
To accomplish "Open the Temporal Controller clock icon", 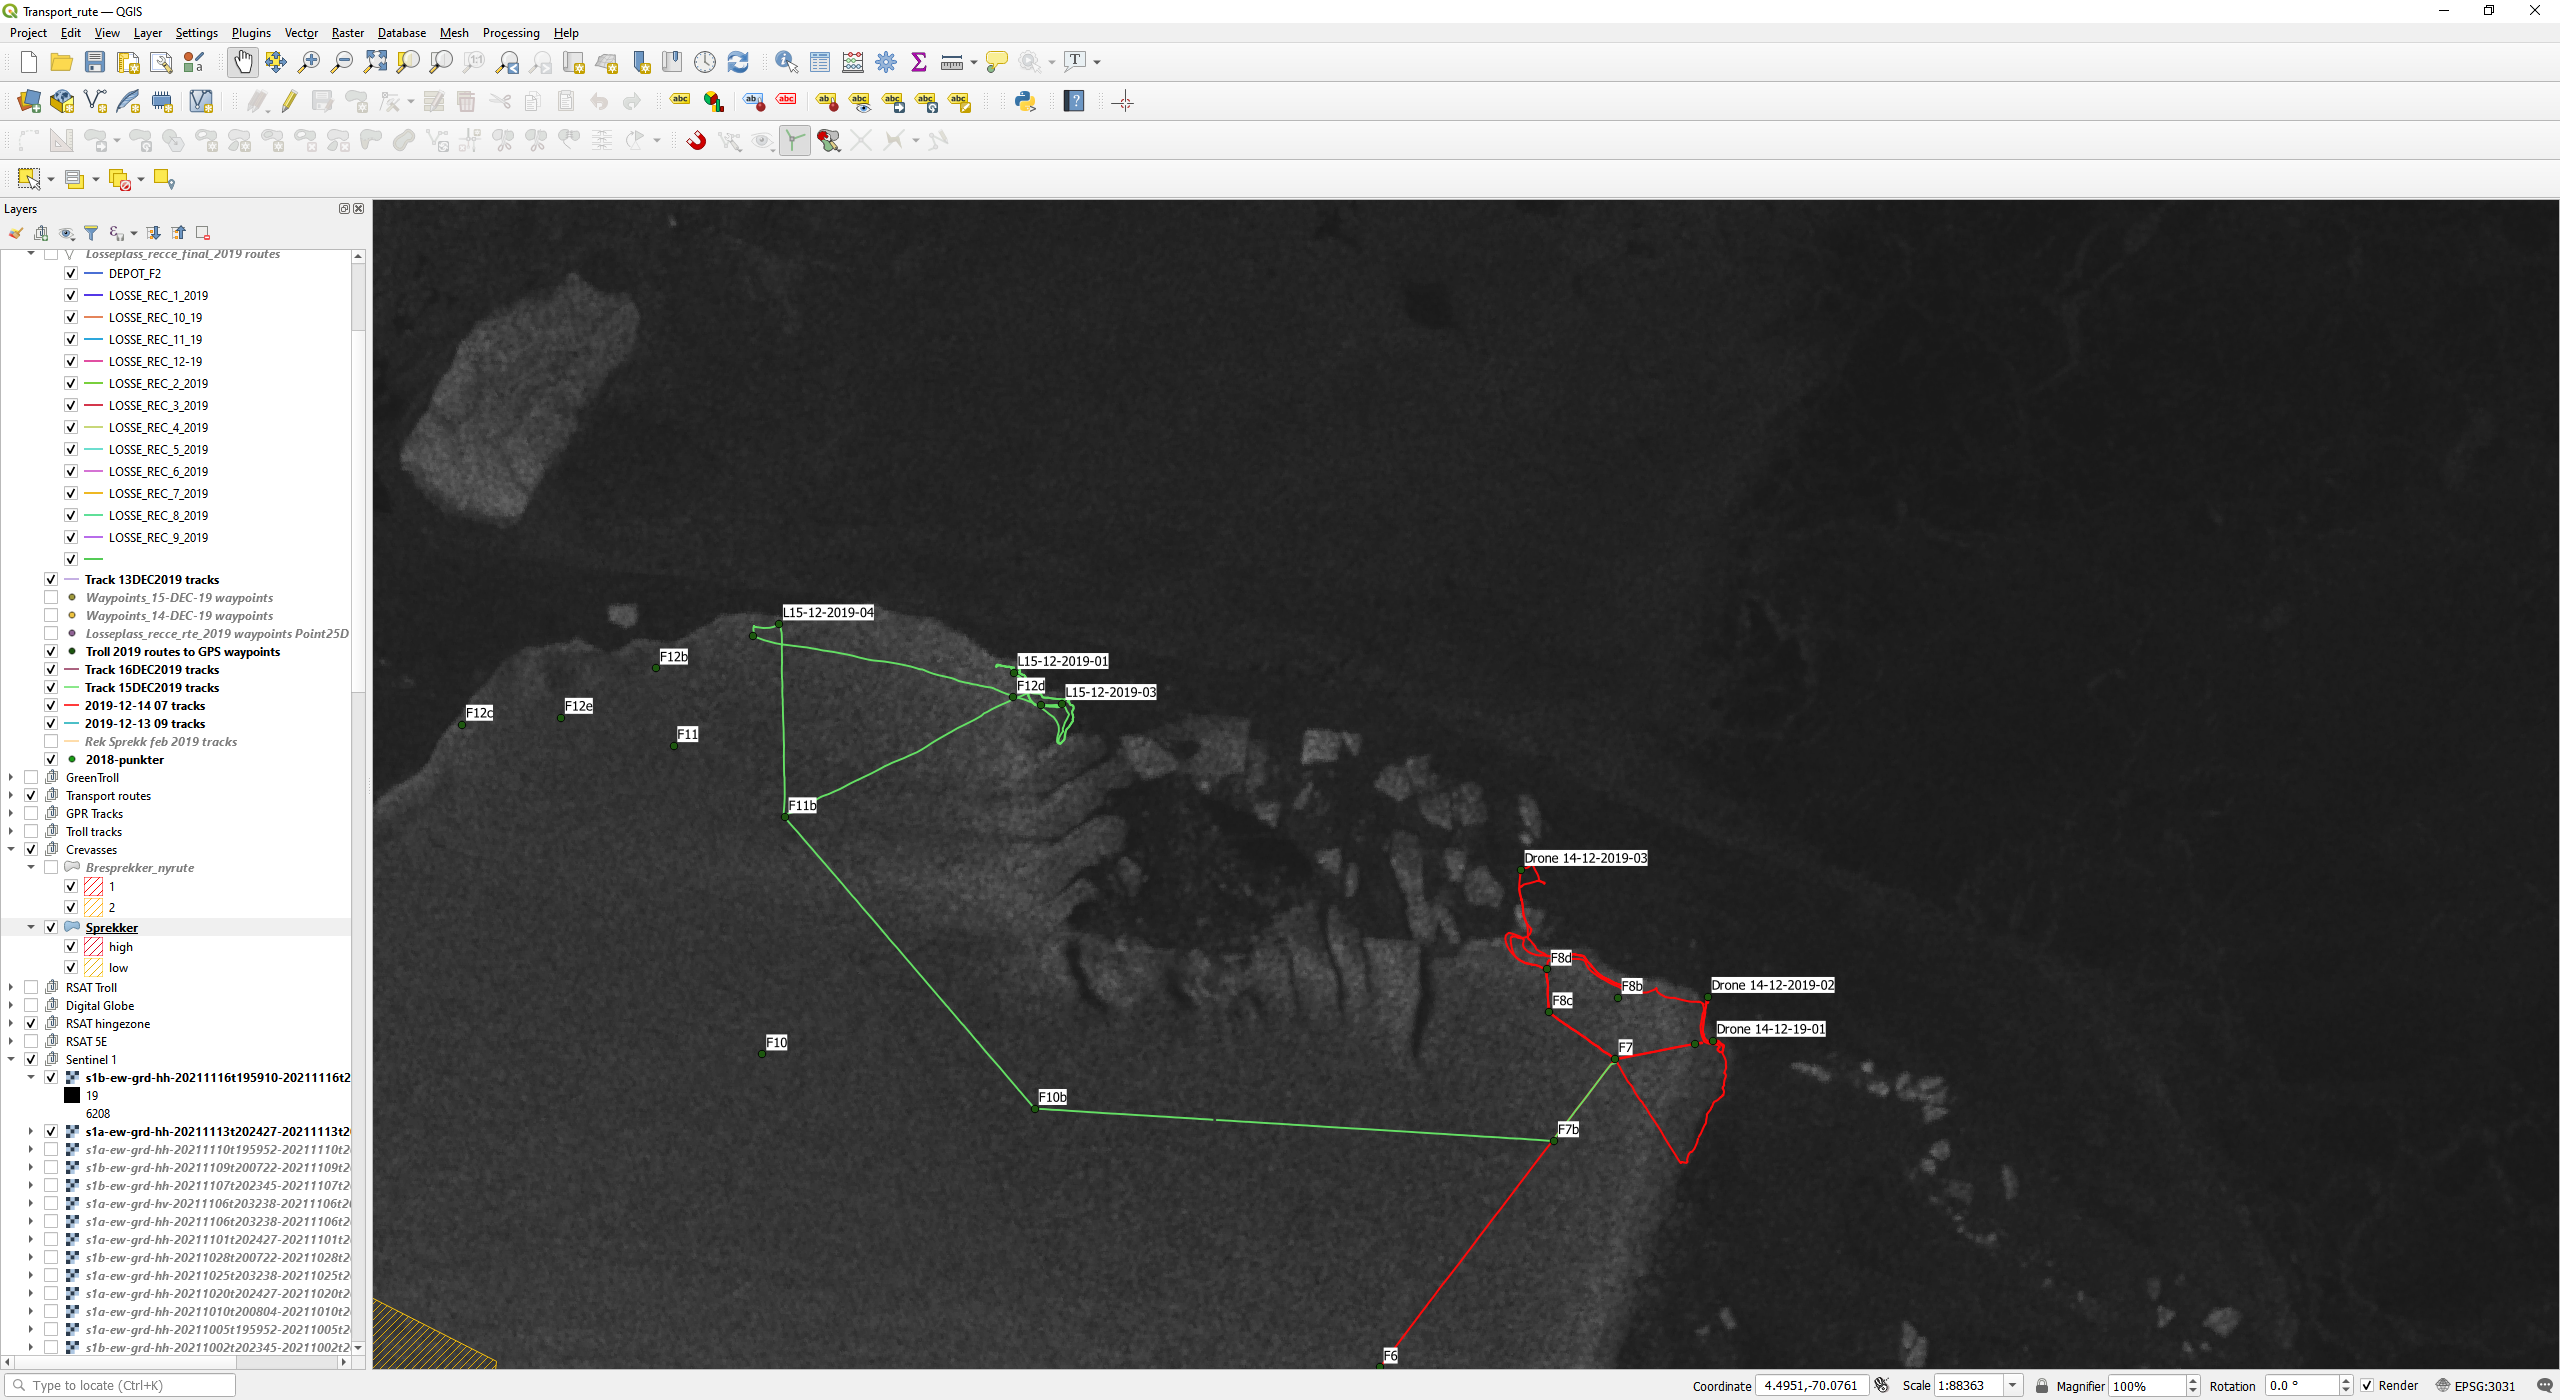I will [705, 62].
